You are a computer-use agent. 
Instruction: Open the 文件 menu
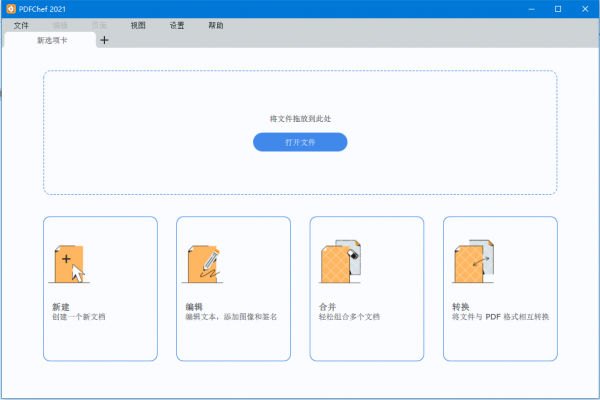click(x=21, y=25)
